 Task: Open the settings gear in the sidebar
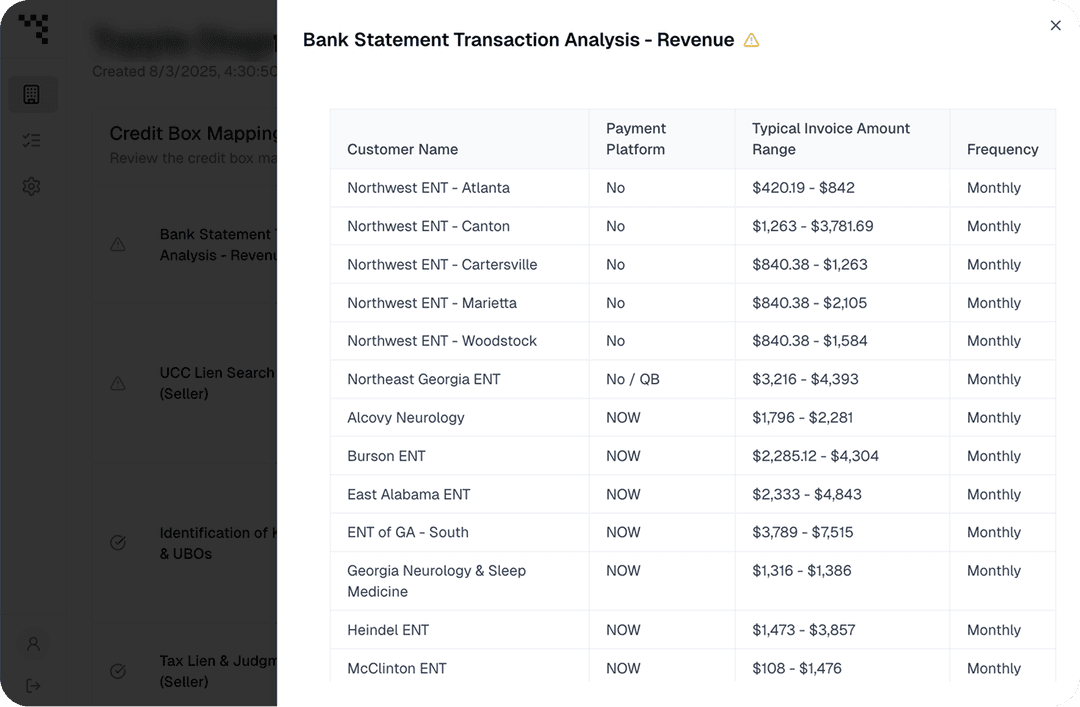tap(32, 186)
